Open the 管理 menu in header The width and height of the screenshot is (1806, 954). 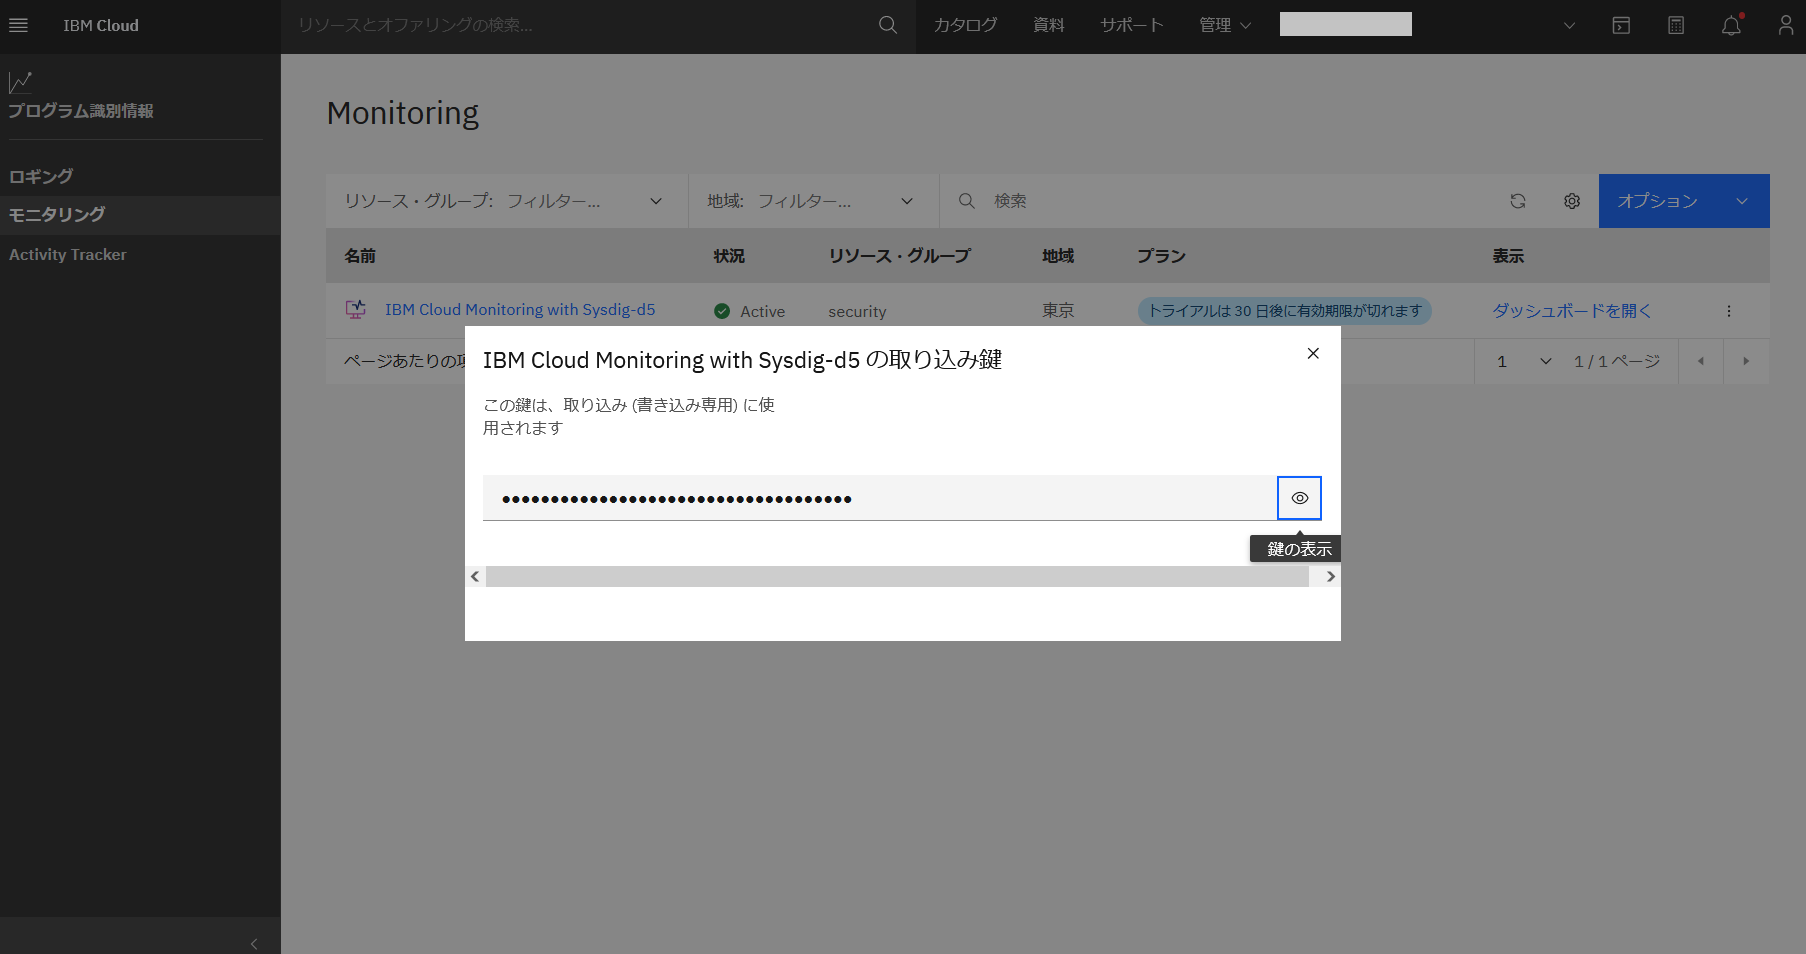(1225, 25)
